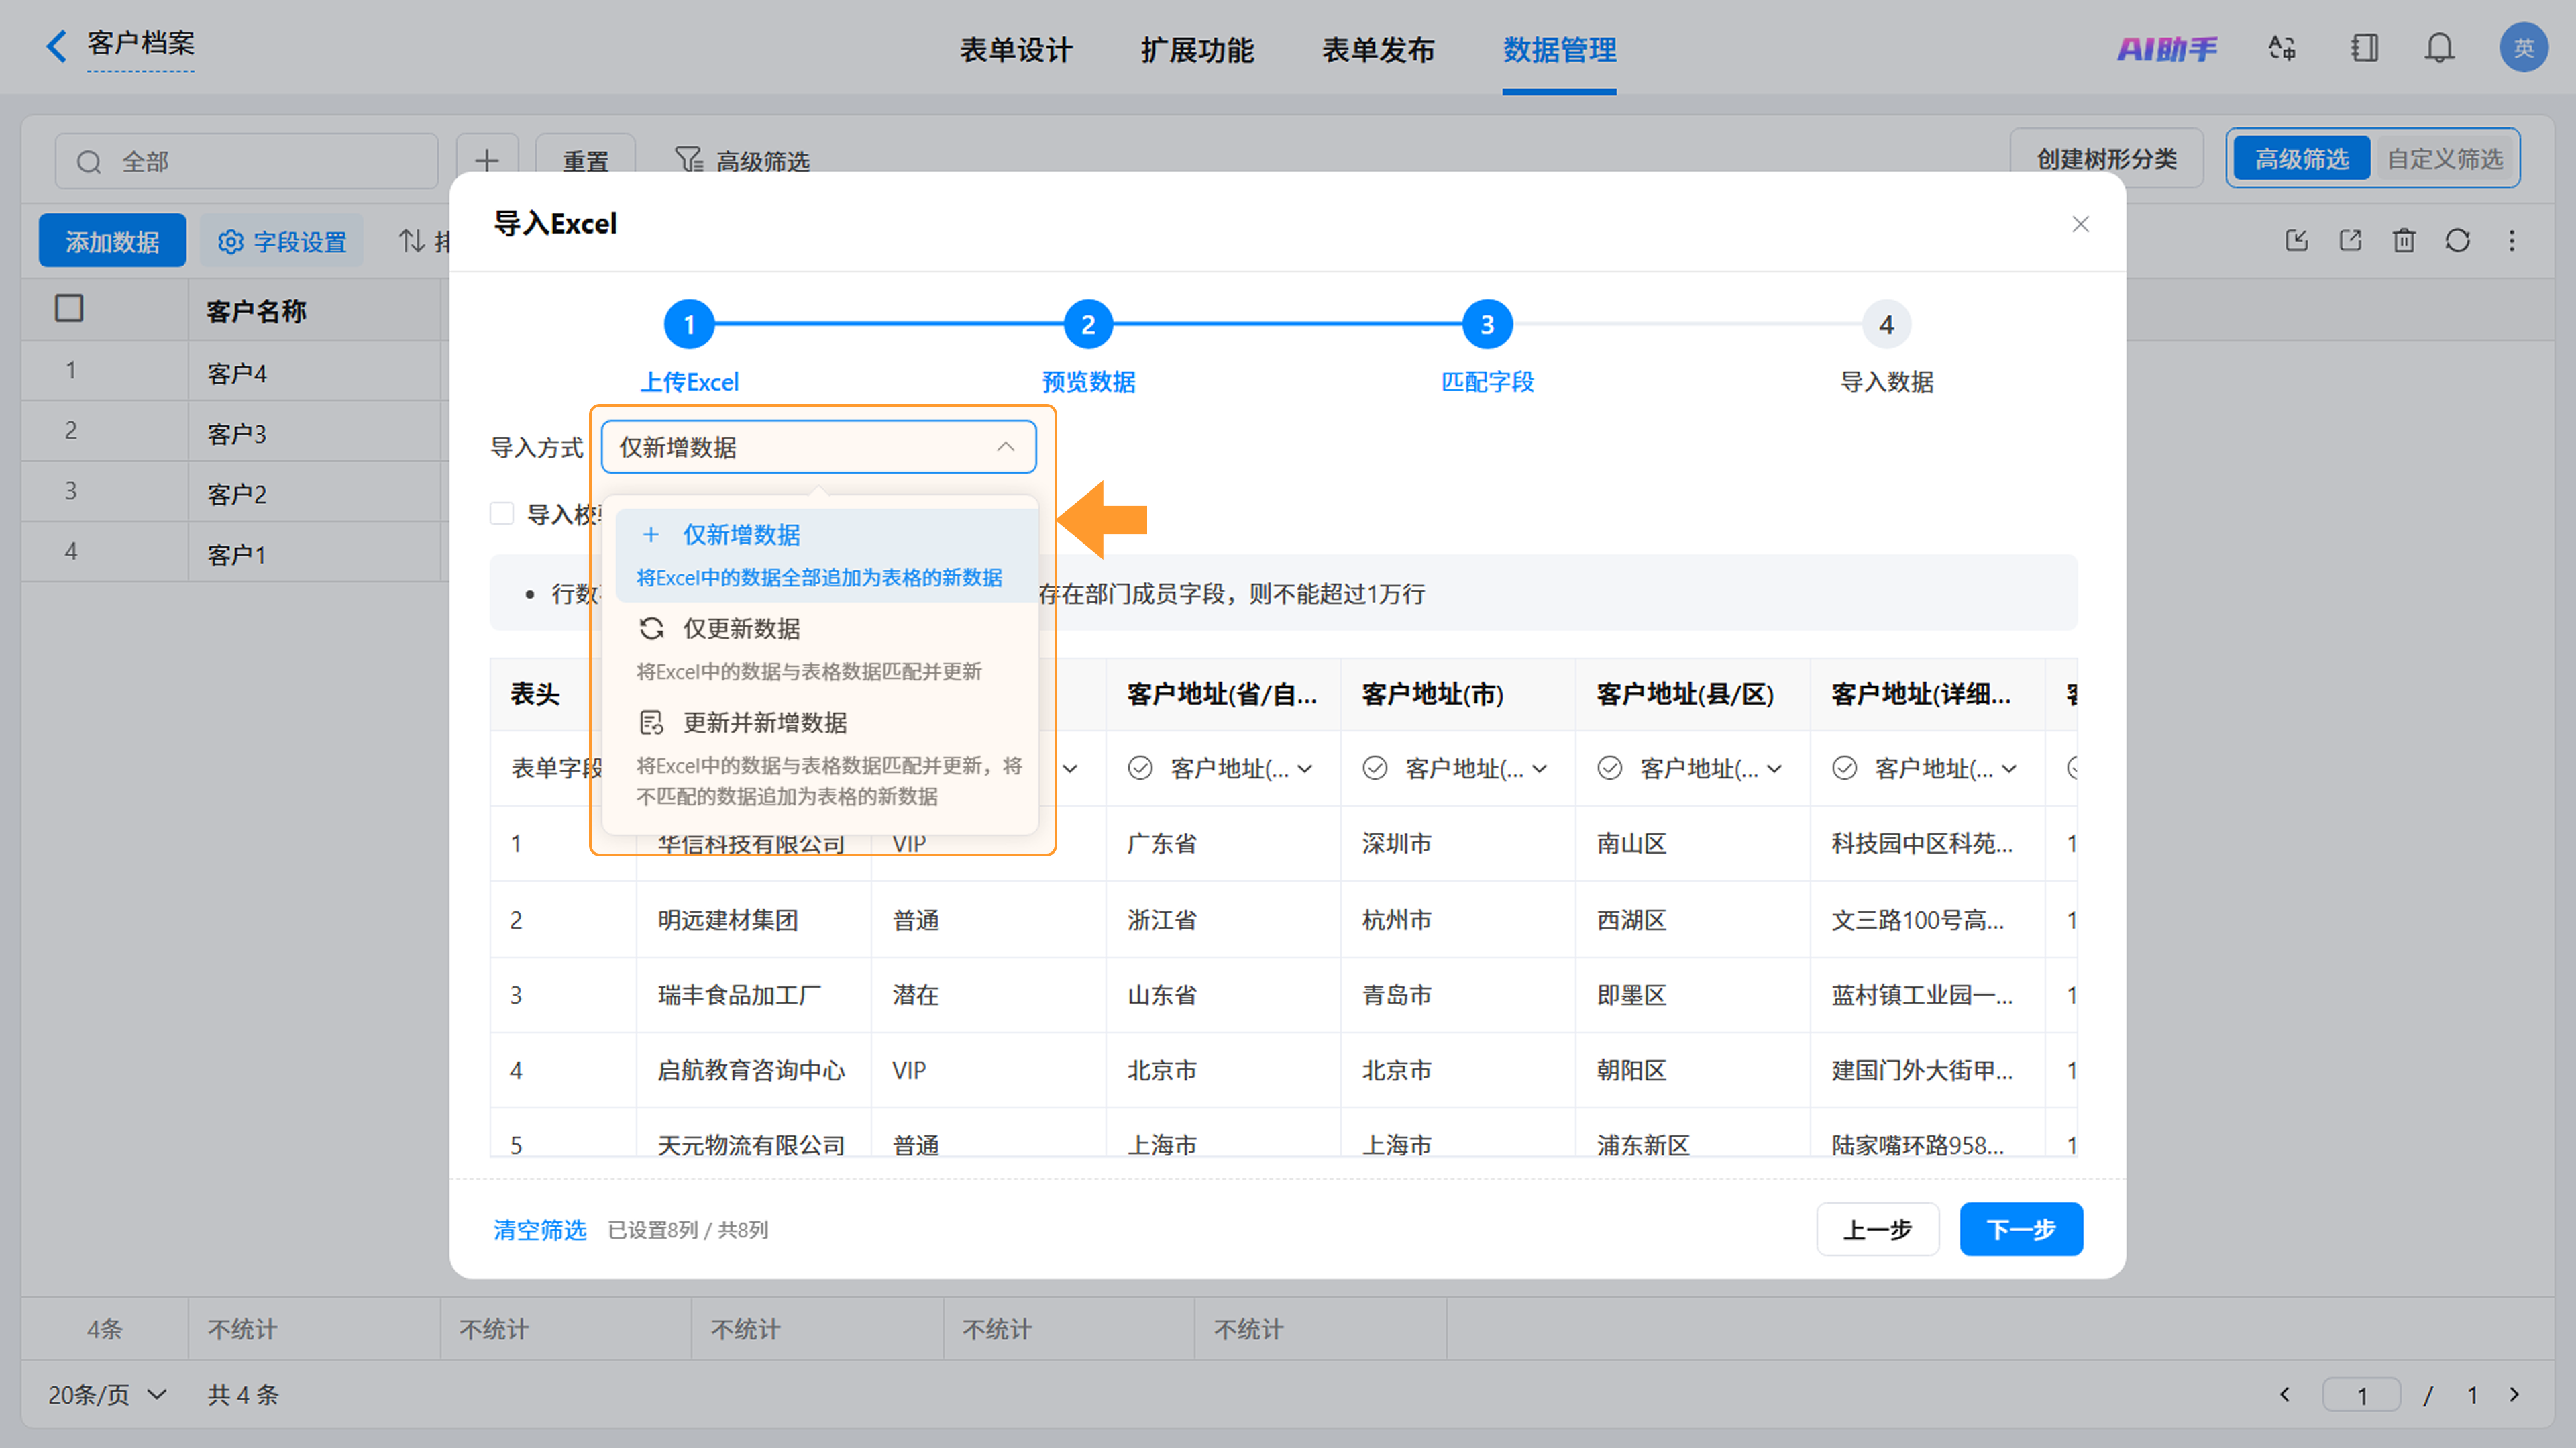Click the language translate icon
2576x1448 pixels.
coord(2282,48)
